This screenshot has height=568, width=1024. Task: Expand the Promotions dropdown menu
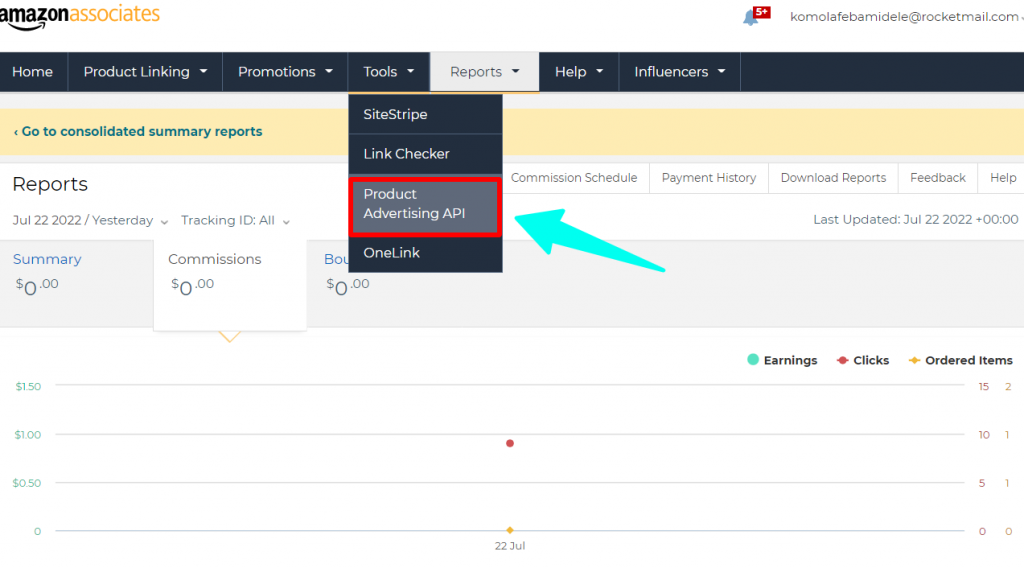[x=285, y=72]
